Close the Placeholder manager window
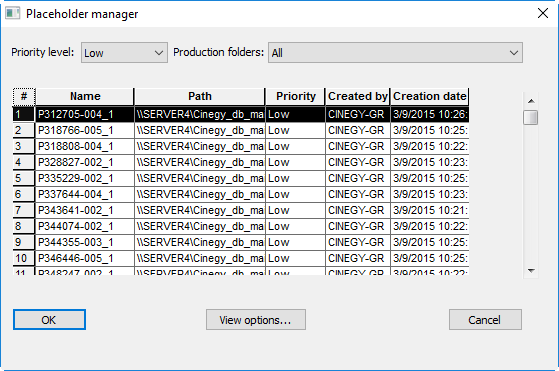This screenshot has height=371, width=559. coord(543,14)
